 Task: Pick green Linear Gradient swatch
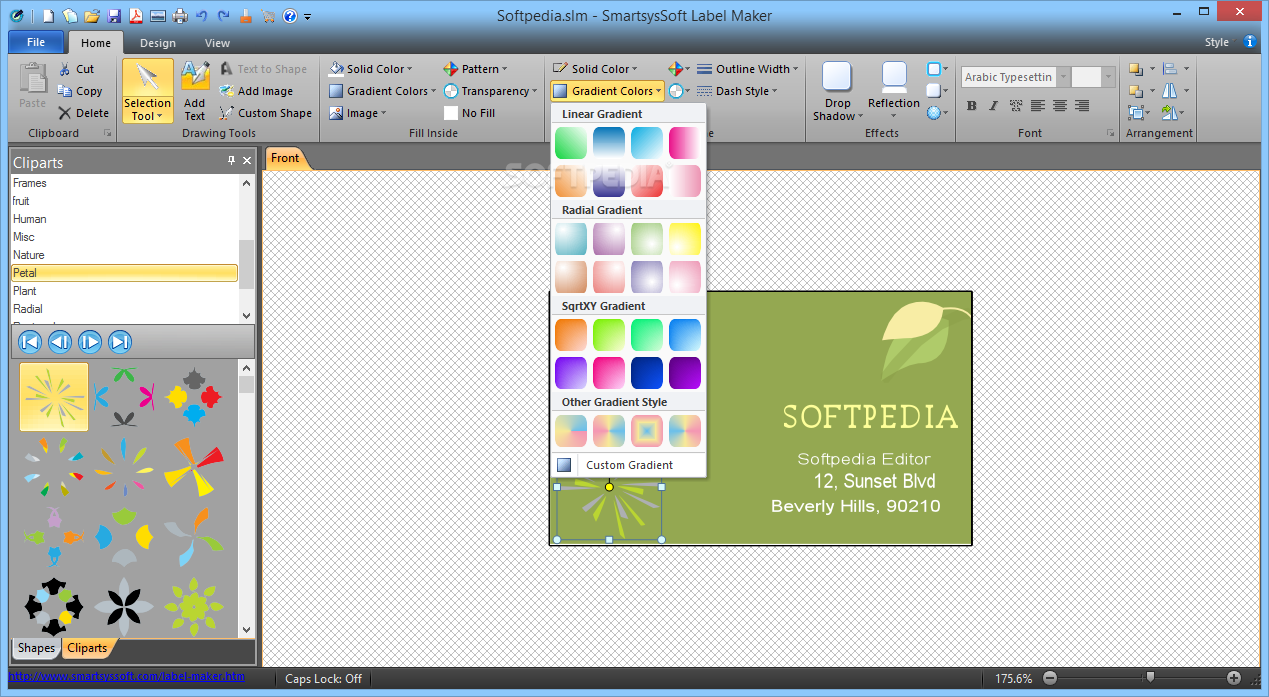pos(571,143)
